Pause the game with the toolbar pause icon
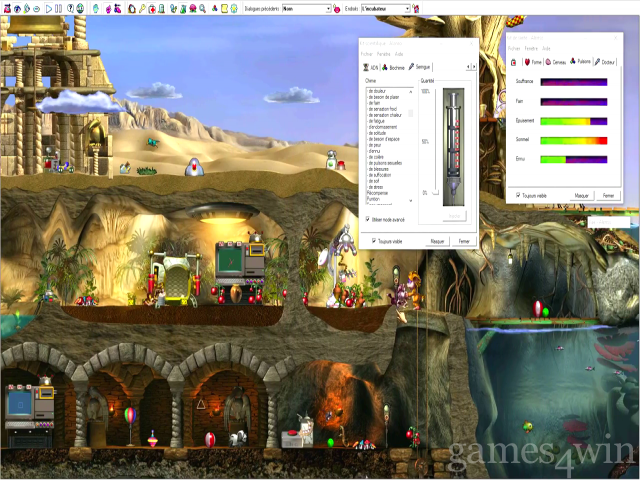Image resolution: width=640 pixels, height=480 pixels. [x=57, y=9]
